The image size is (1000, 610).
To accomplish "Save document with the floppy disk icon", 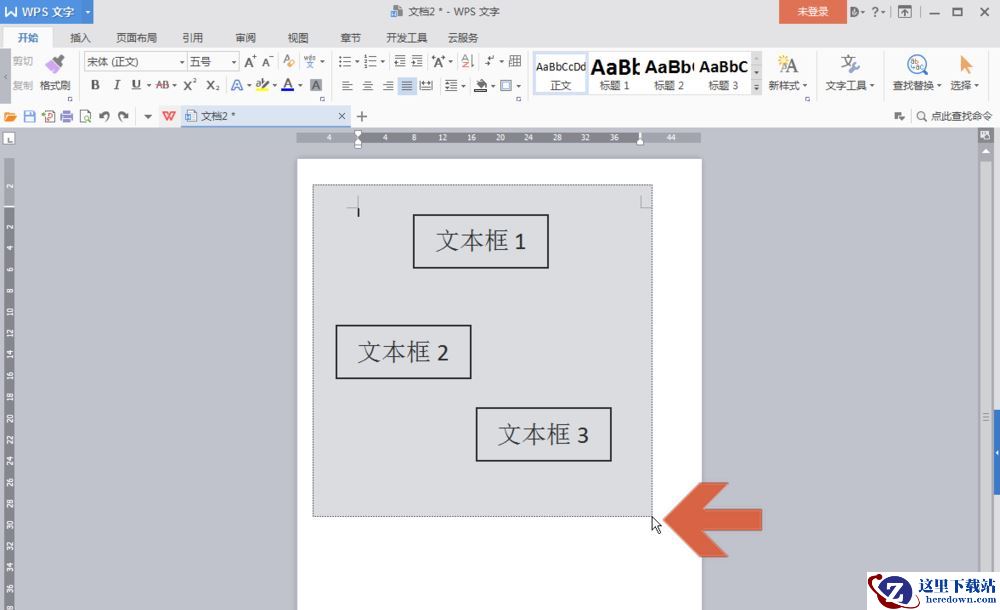I will tap(29, 116).
